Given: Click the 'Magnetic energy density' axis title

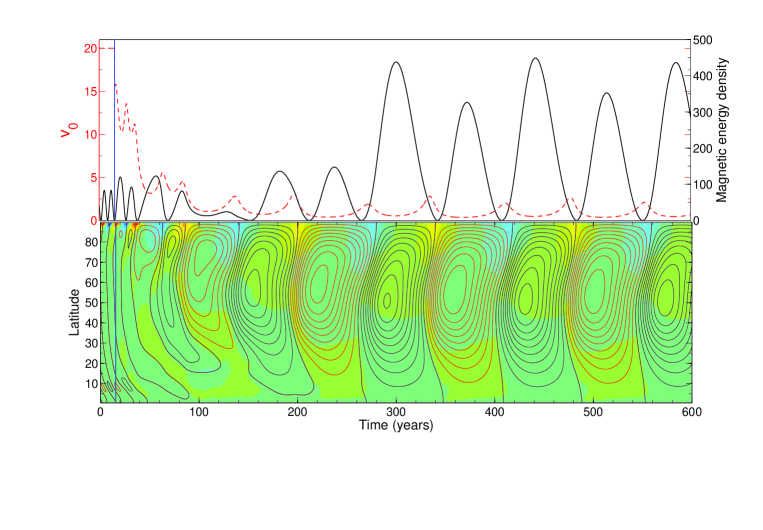Looking at the screenshot, I should pyautogui.click(x=721, y=130).
